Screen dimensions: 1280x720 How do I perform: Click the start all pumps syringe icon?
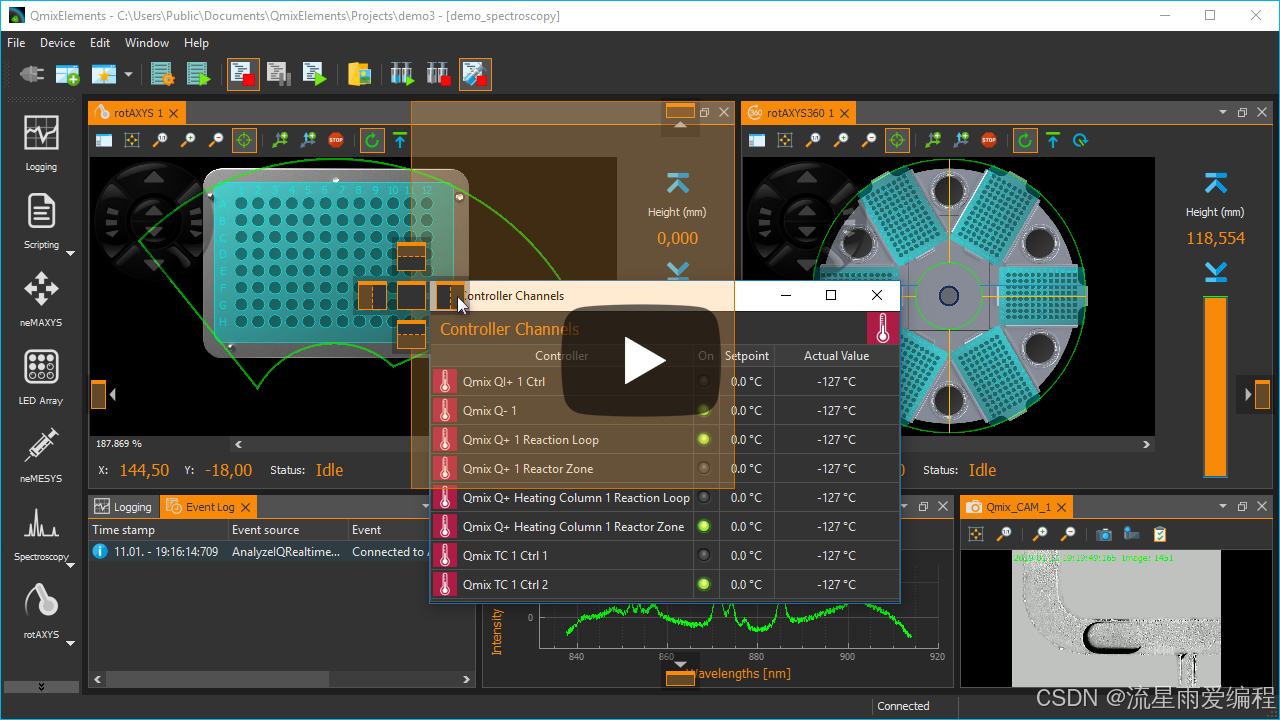402,75
